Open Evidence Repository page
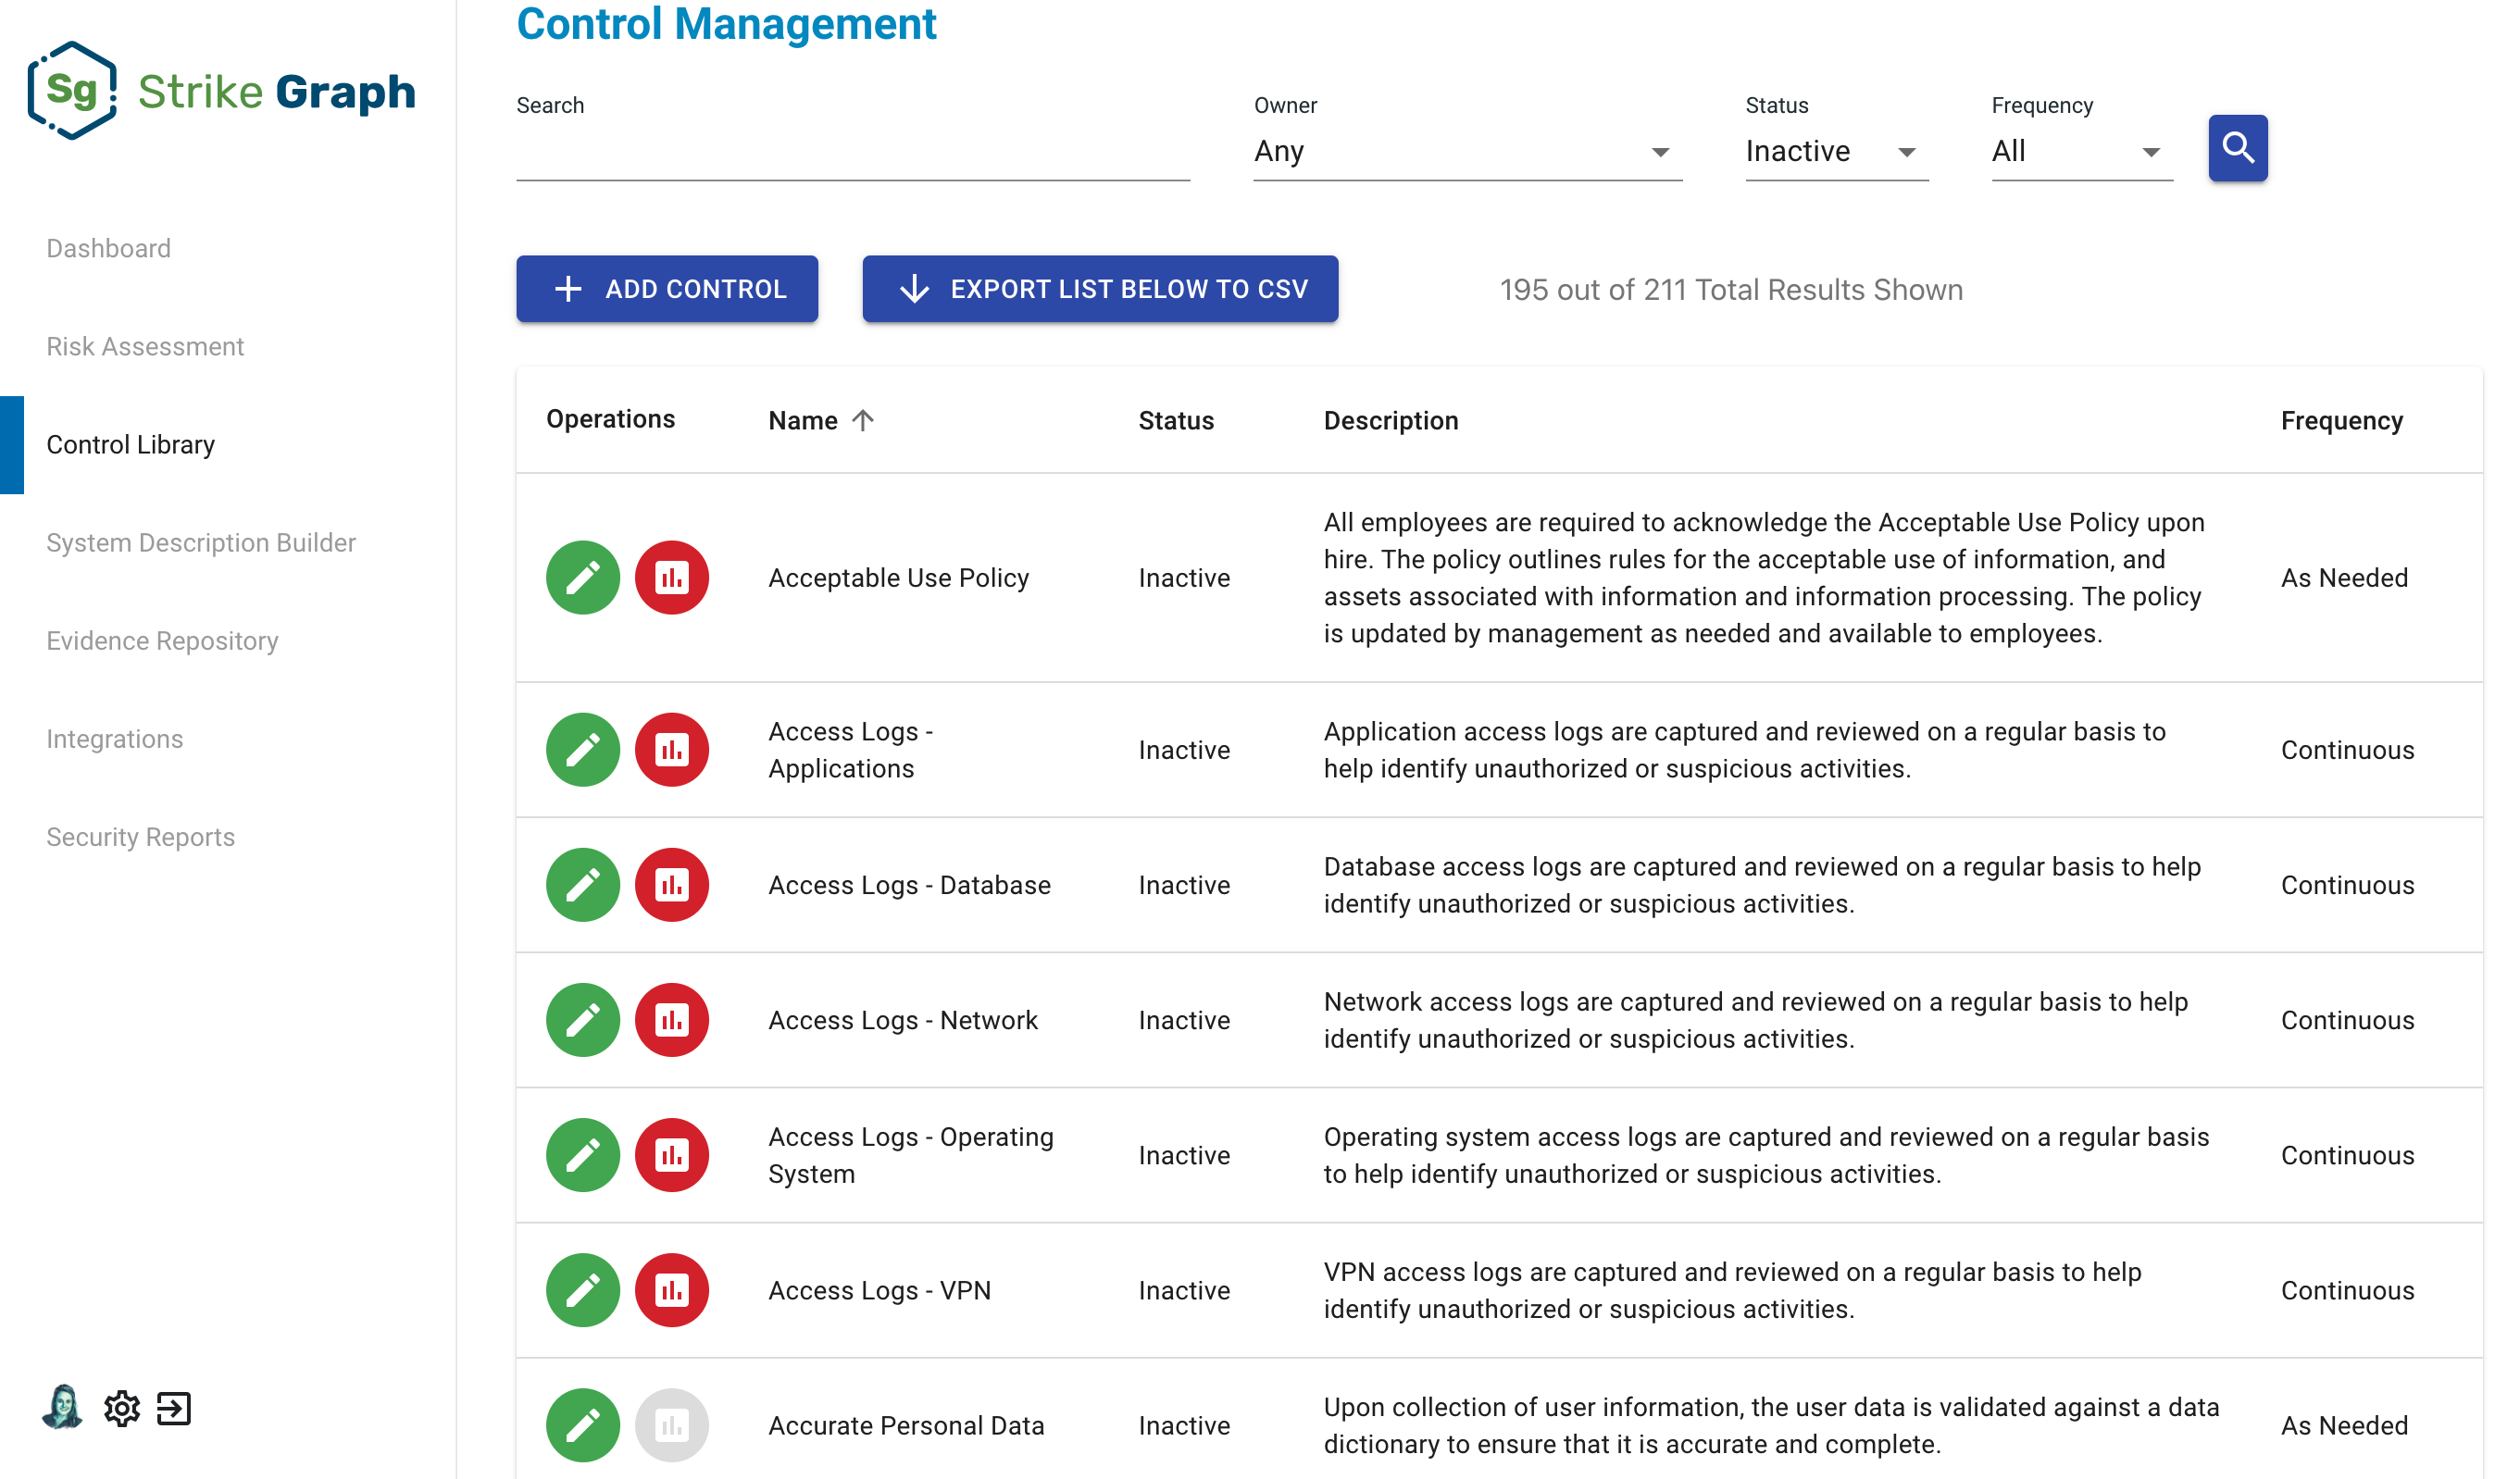This screenshot has height=1479, width=2520. (162, 640)
